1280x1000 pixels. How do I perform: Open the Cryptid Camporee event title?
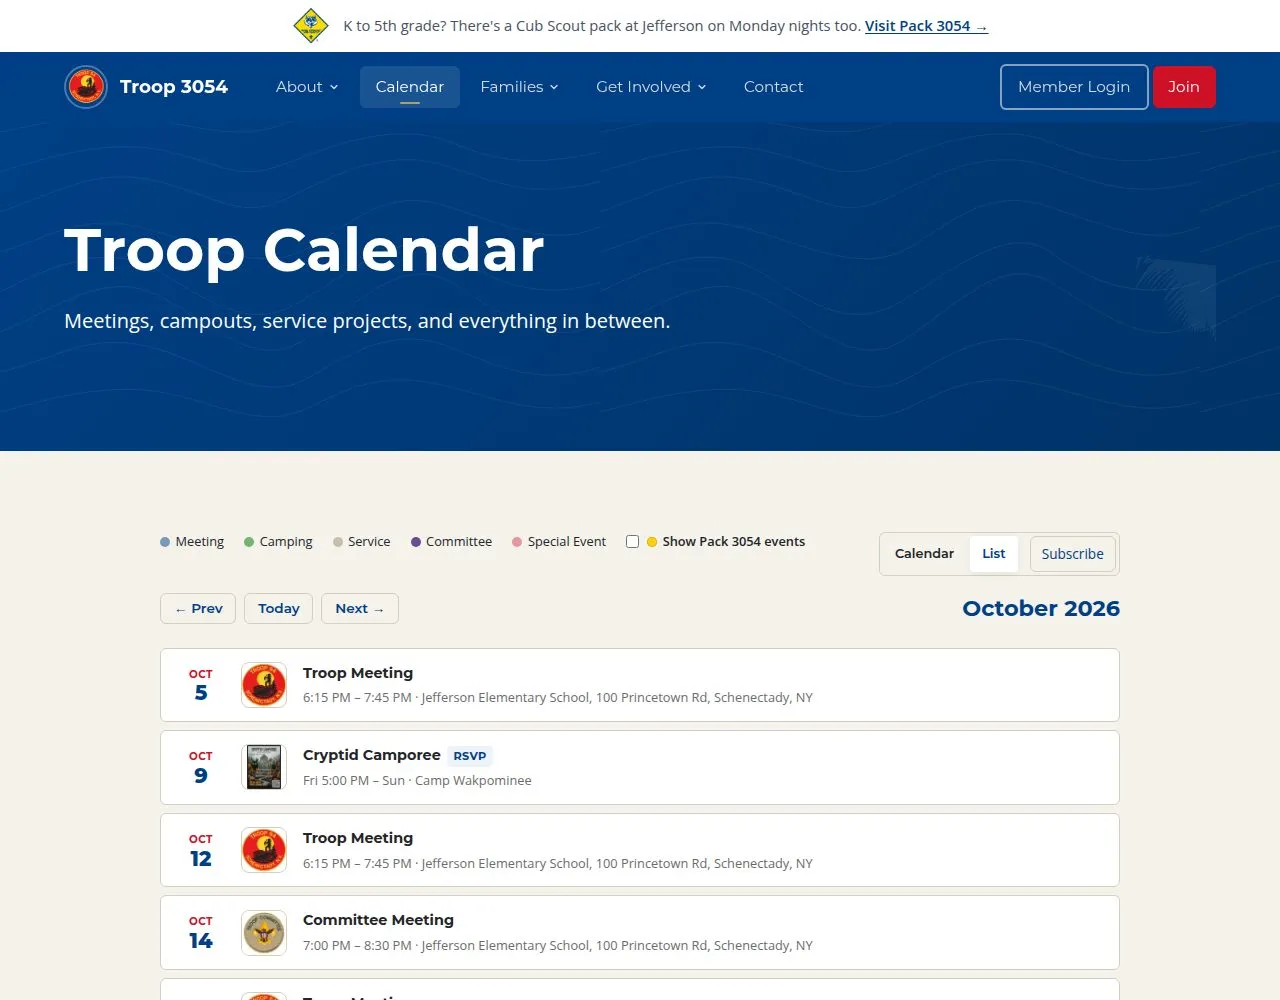372,755
